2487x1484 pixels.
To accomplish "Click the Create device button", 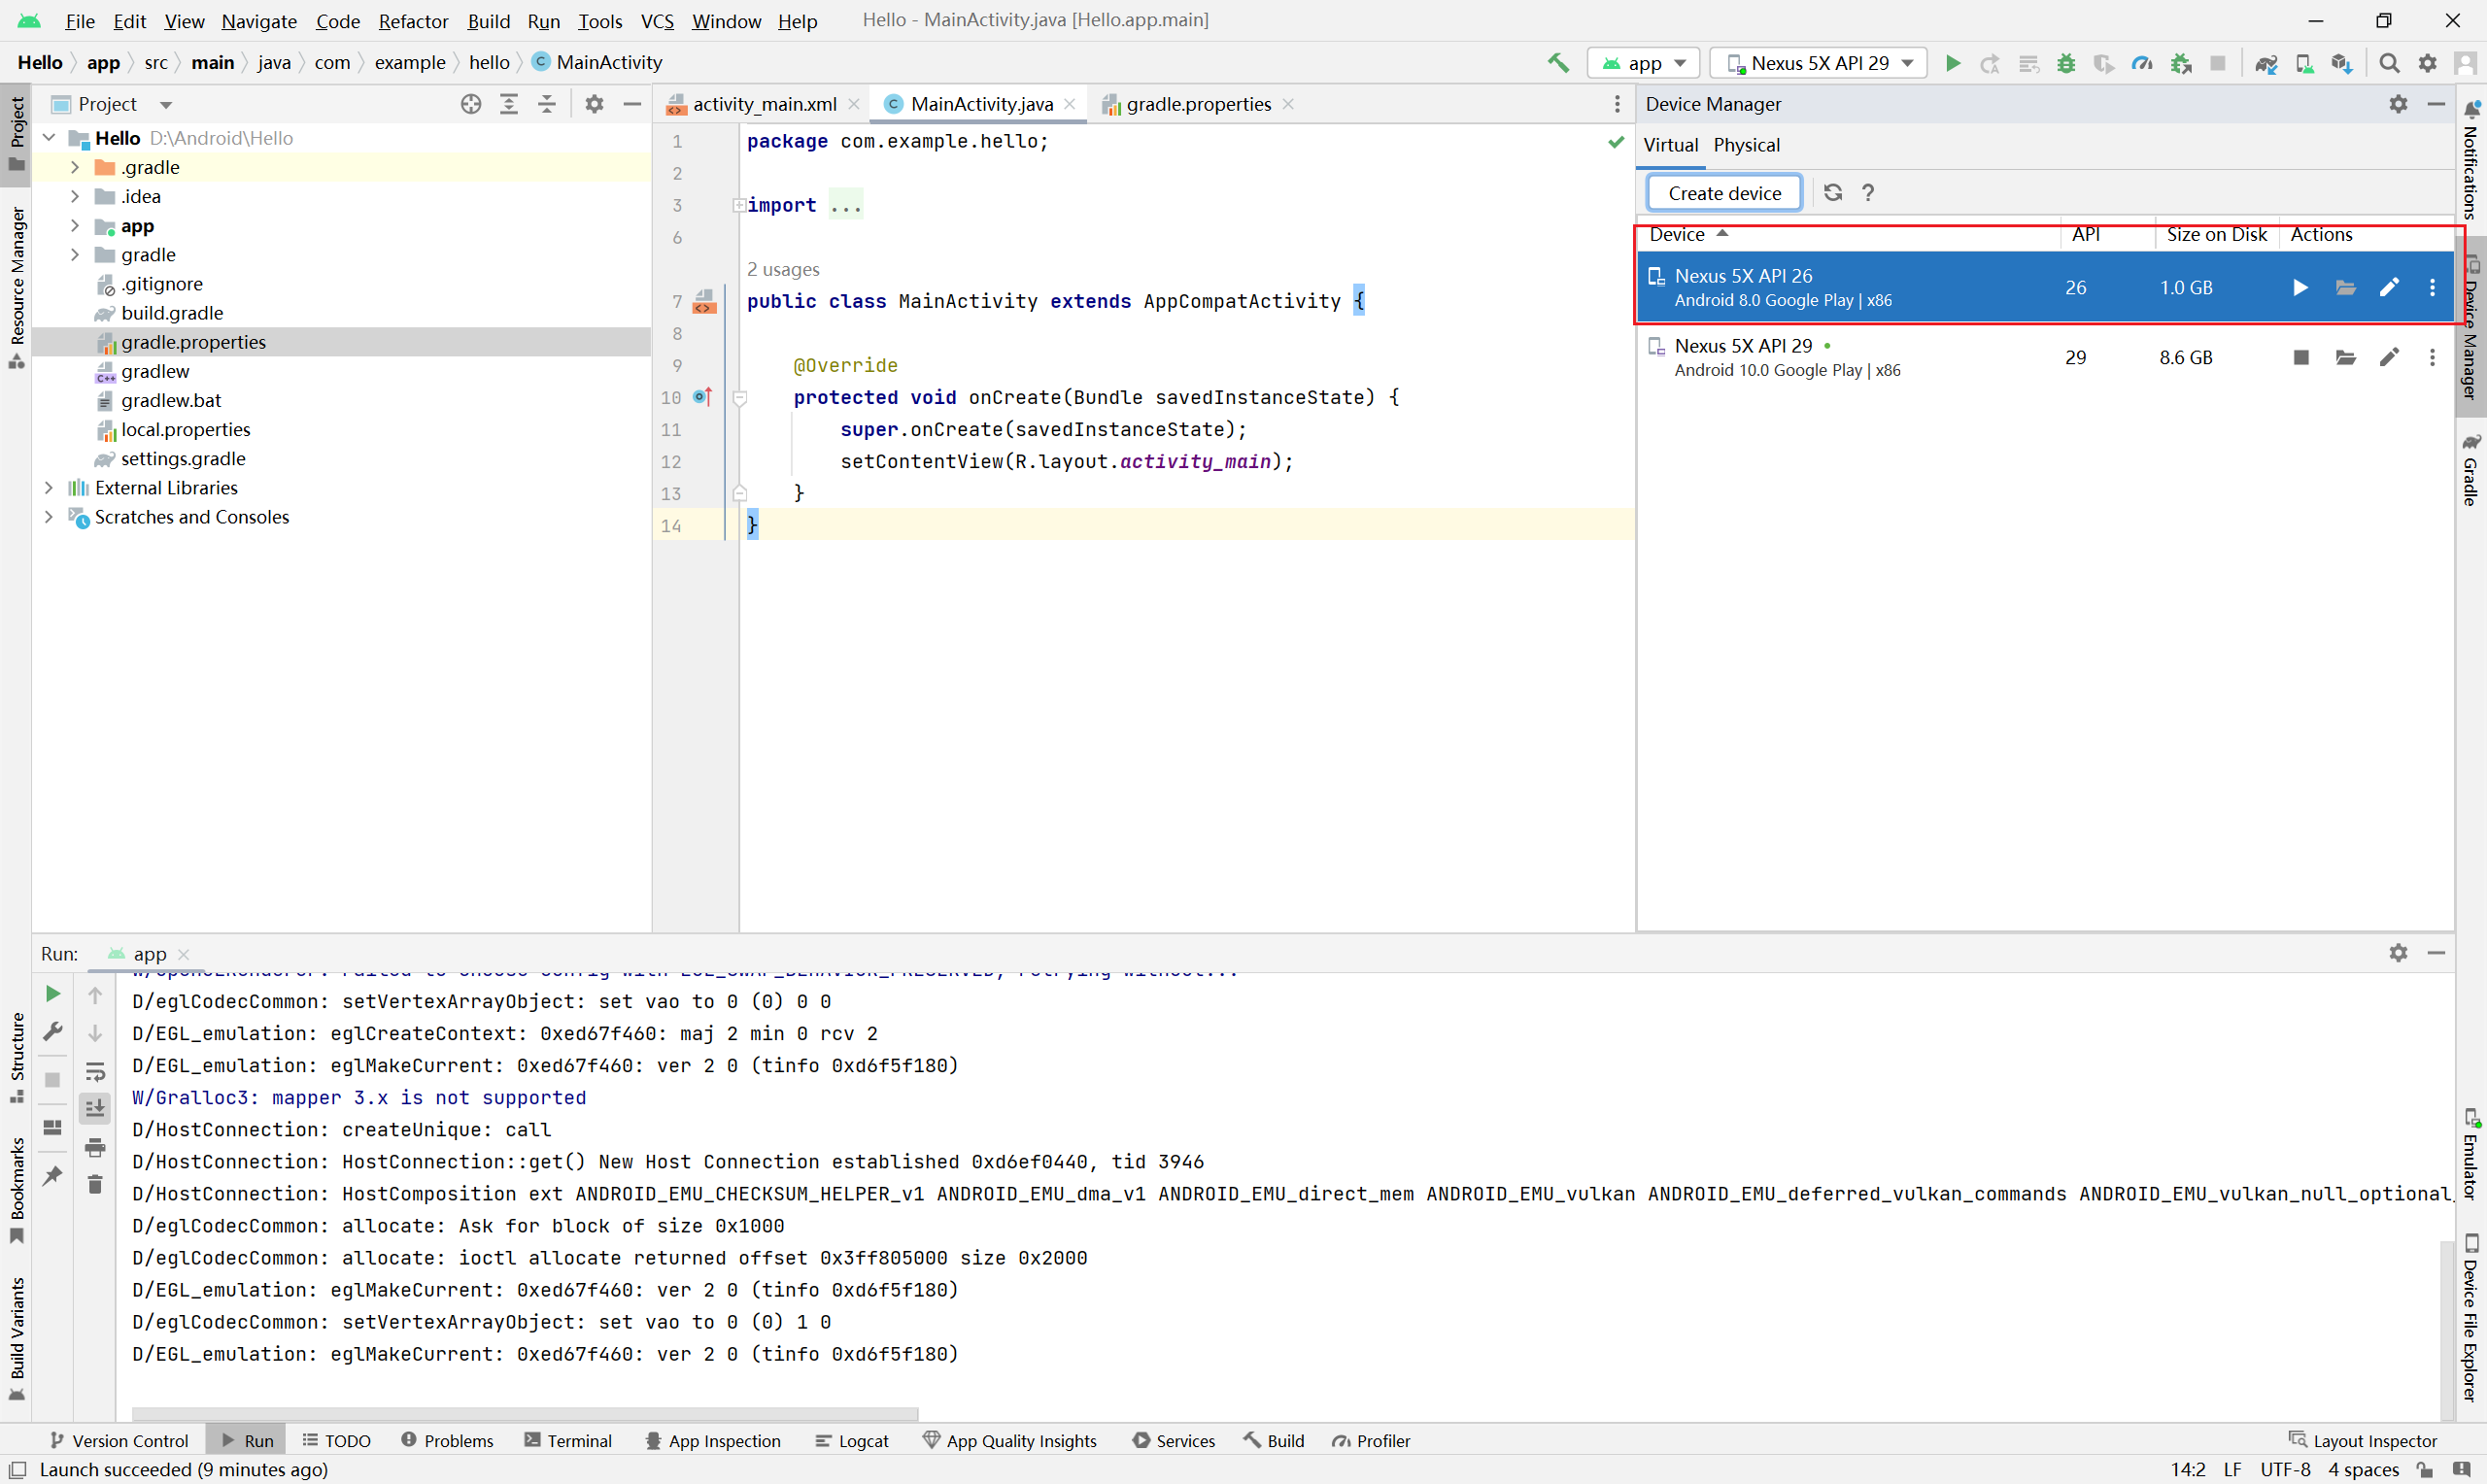I will pos(1724,193).
